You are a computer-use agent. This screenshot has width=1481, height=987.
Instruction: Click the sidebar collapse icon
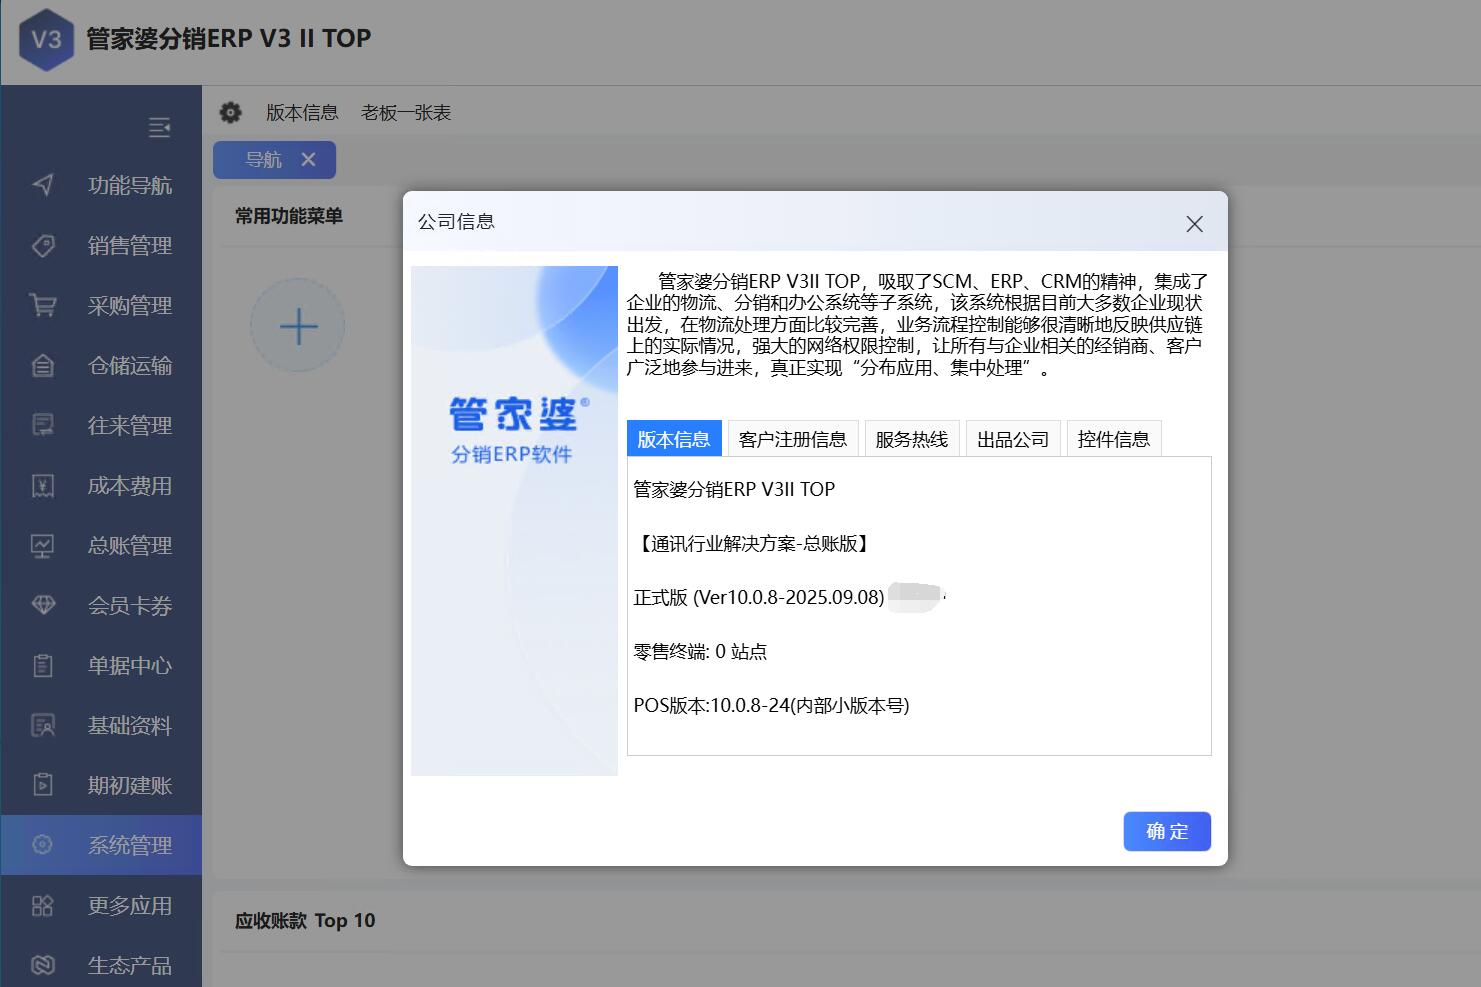159,127
